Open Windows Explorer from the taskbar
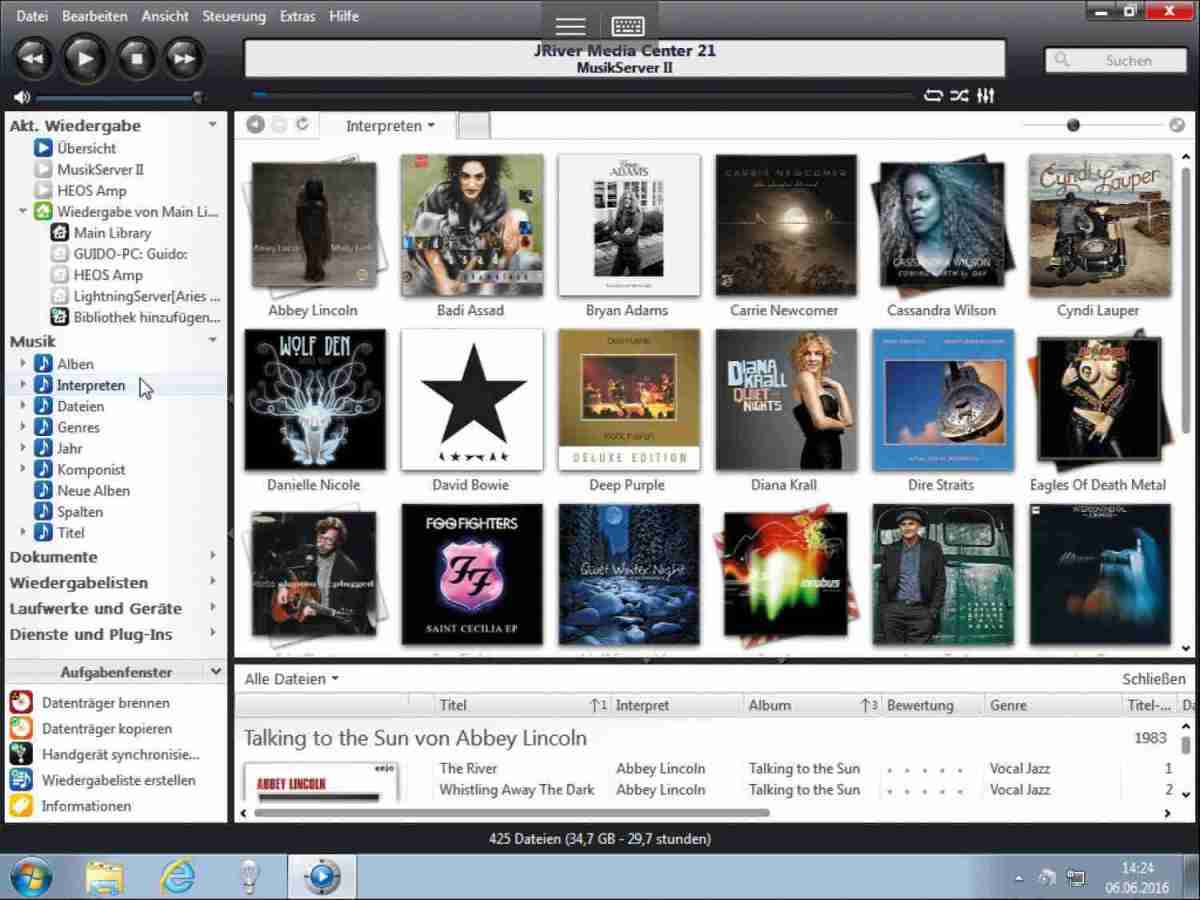The image size is (1200, 900). (104, 877)
